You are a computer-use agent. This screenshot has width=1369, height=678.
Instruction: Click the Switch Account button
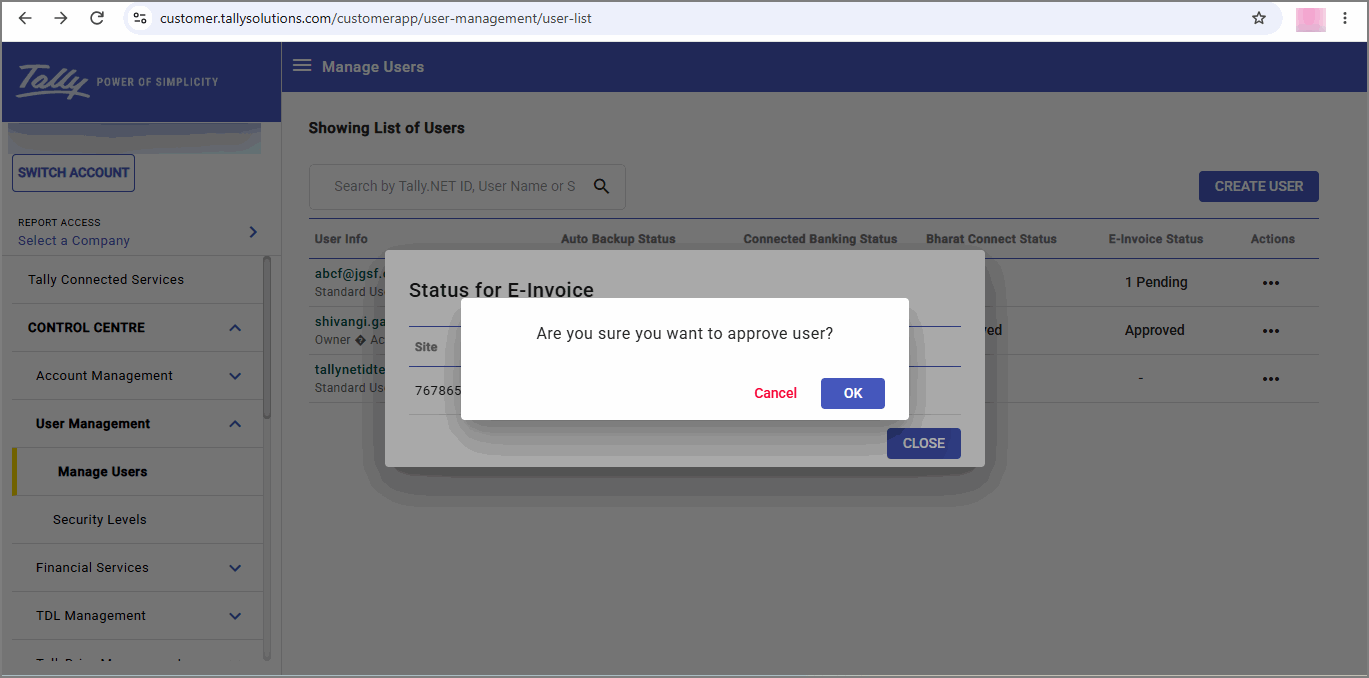point(73,173)
